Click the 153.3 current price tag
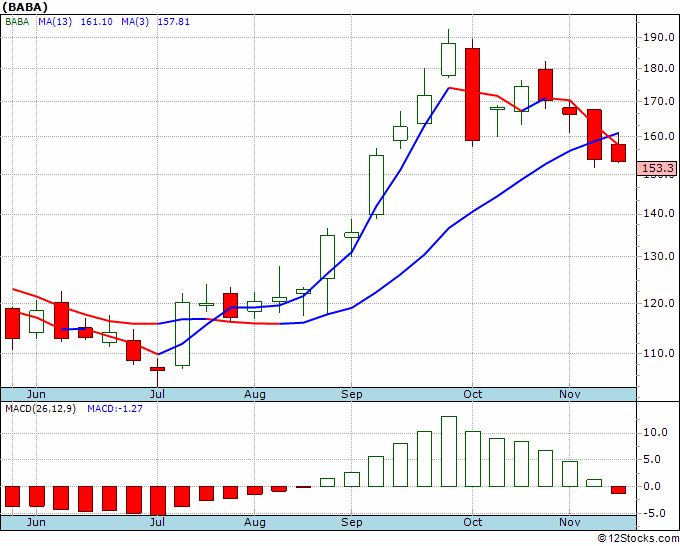This screenshot has width=680, height=546. [658, 168]
